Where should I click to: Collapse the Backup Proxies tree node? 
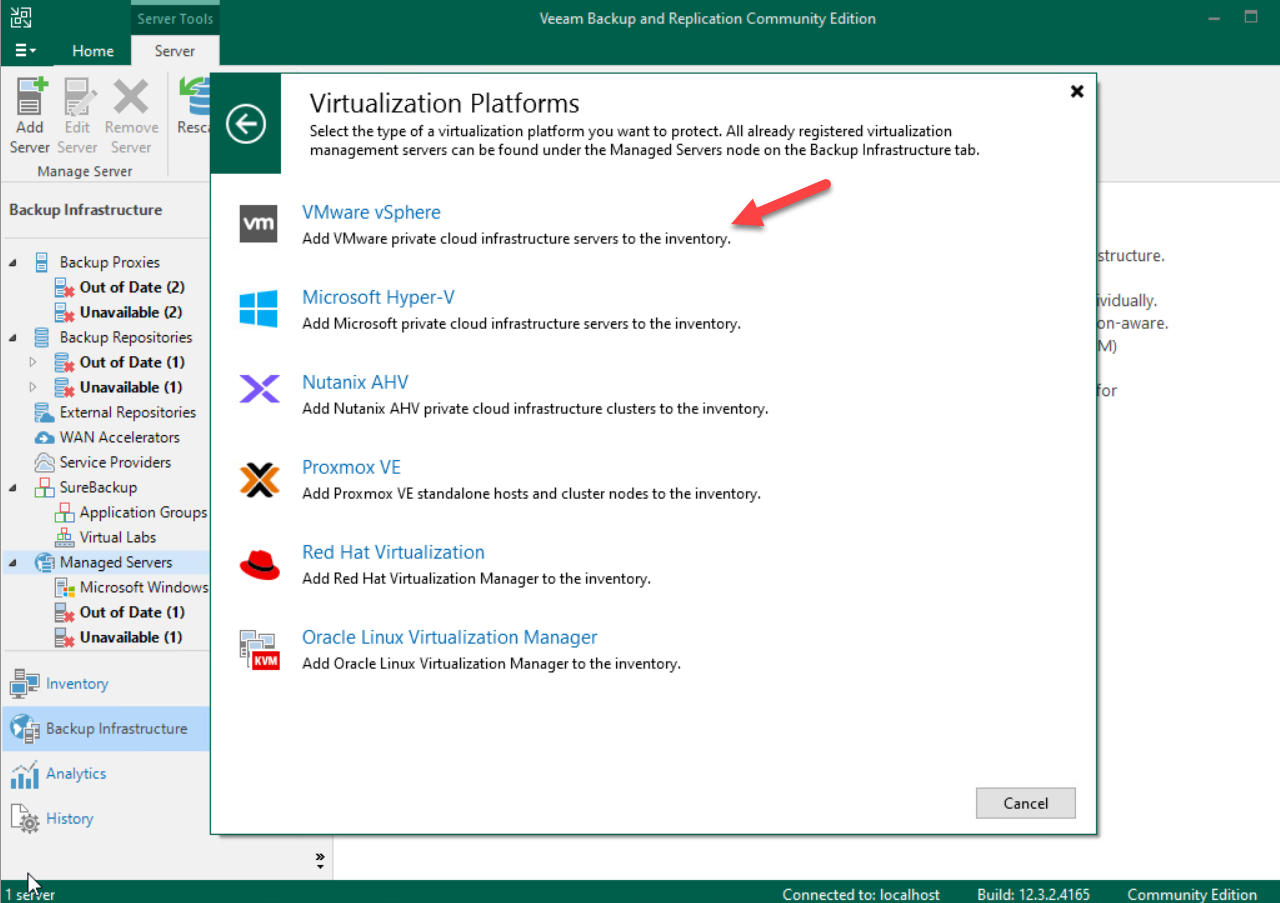(14, 263)
